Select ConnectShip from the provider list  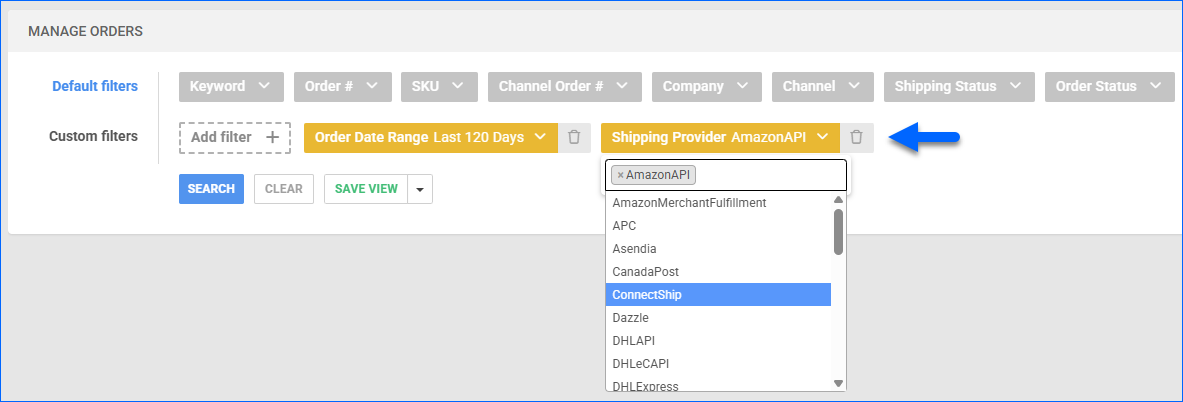[718, 295]
